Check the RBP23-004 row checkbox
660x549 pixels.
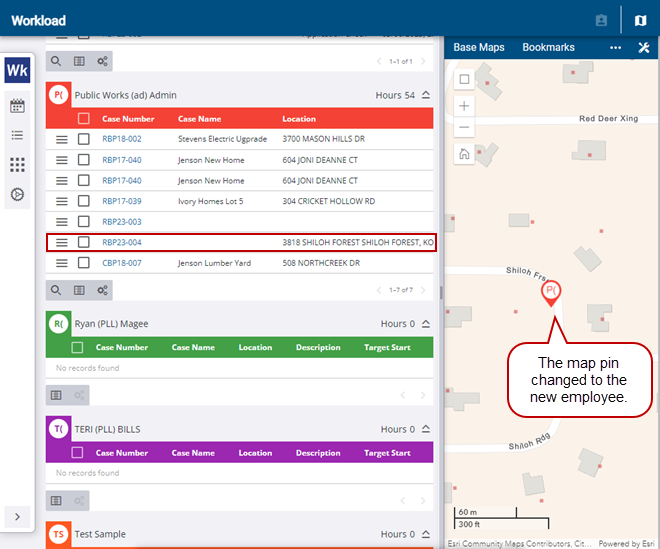tap(84, 242)
